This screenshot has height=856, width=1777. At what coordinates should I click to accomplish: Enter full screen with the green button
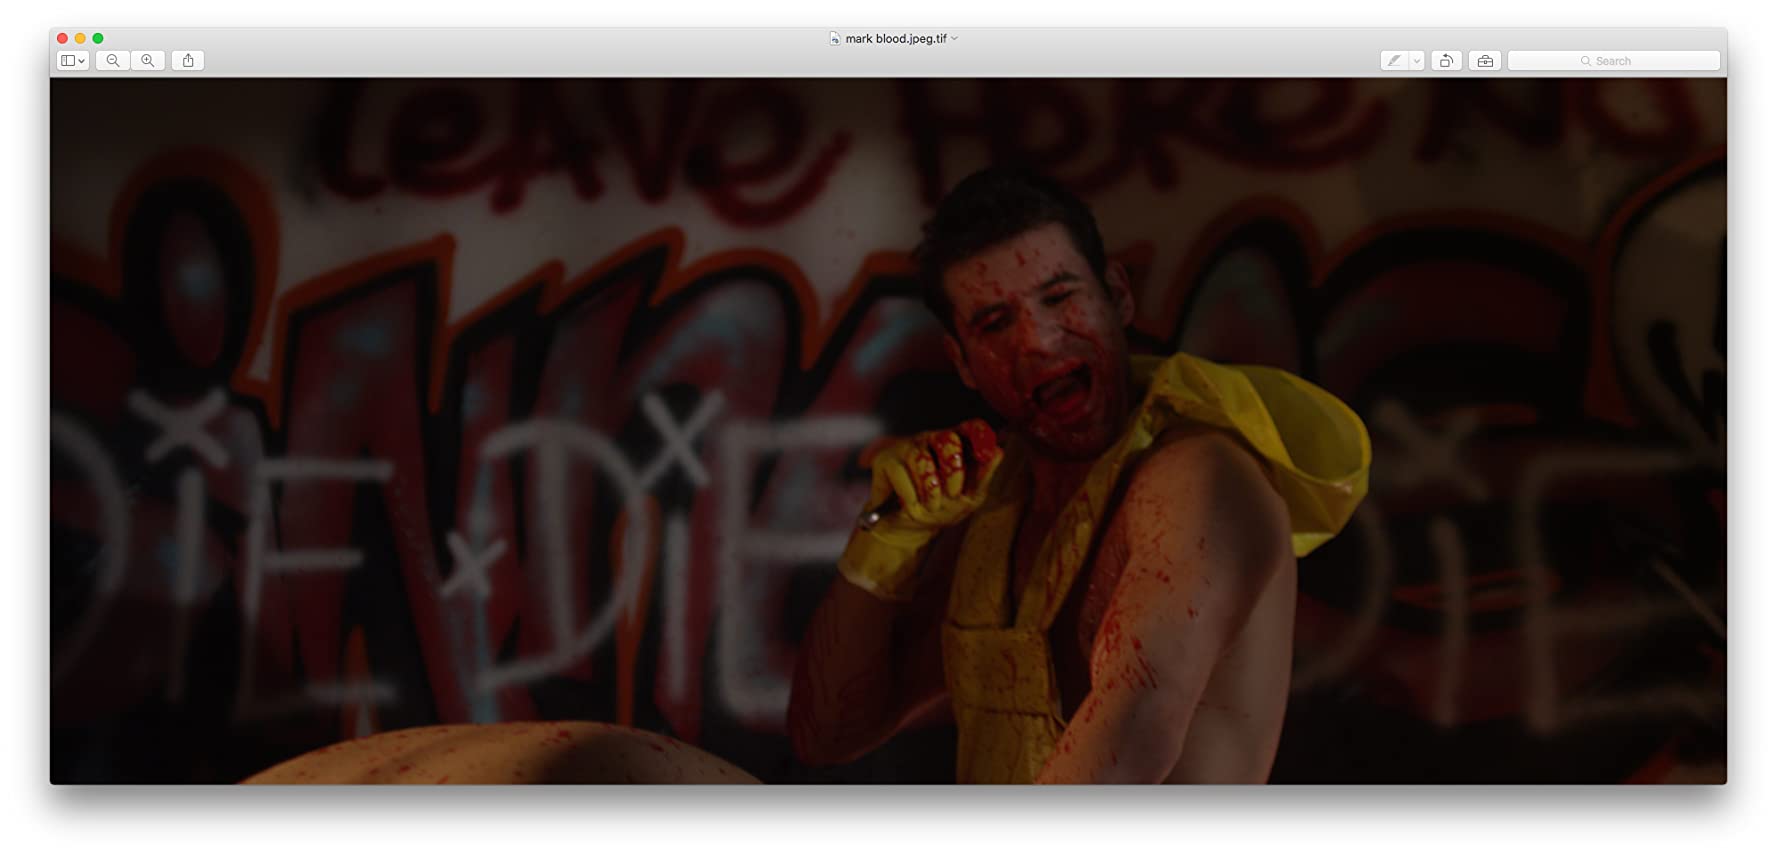click(98, 38)
